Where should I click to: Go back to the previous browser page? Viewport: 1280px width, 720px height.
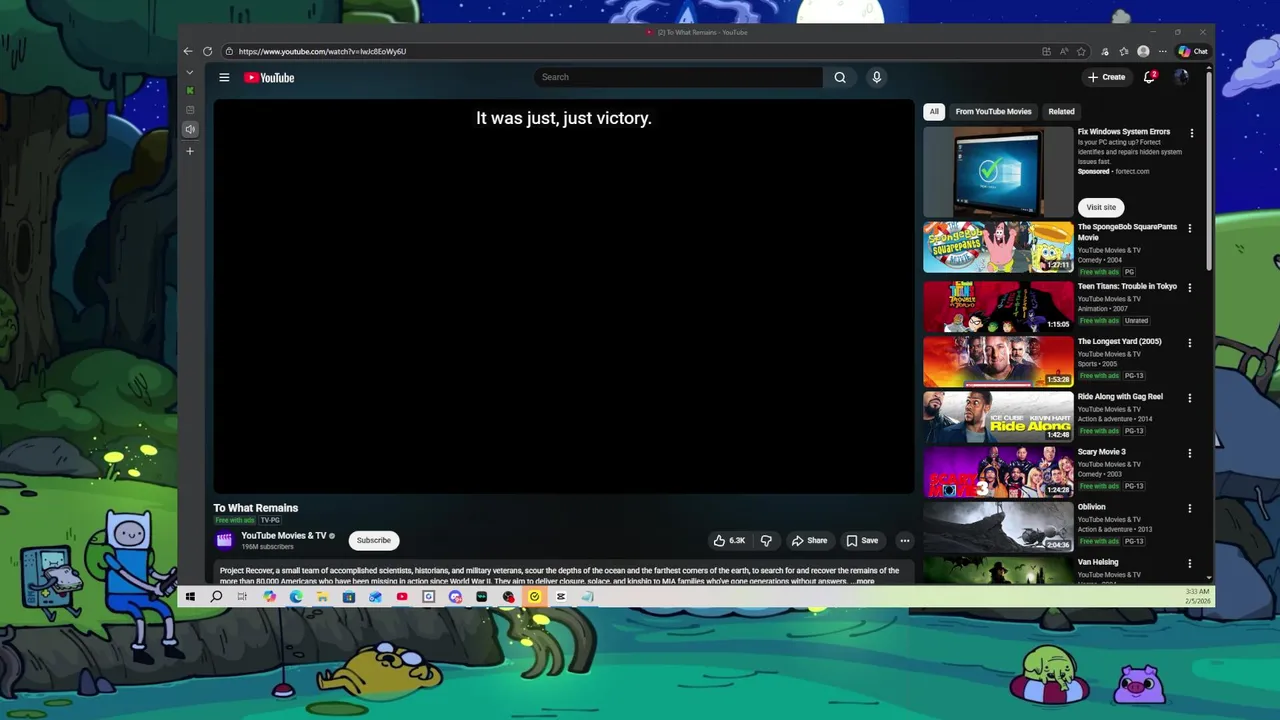pyautogui.click(x=187, y=51)
